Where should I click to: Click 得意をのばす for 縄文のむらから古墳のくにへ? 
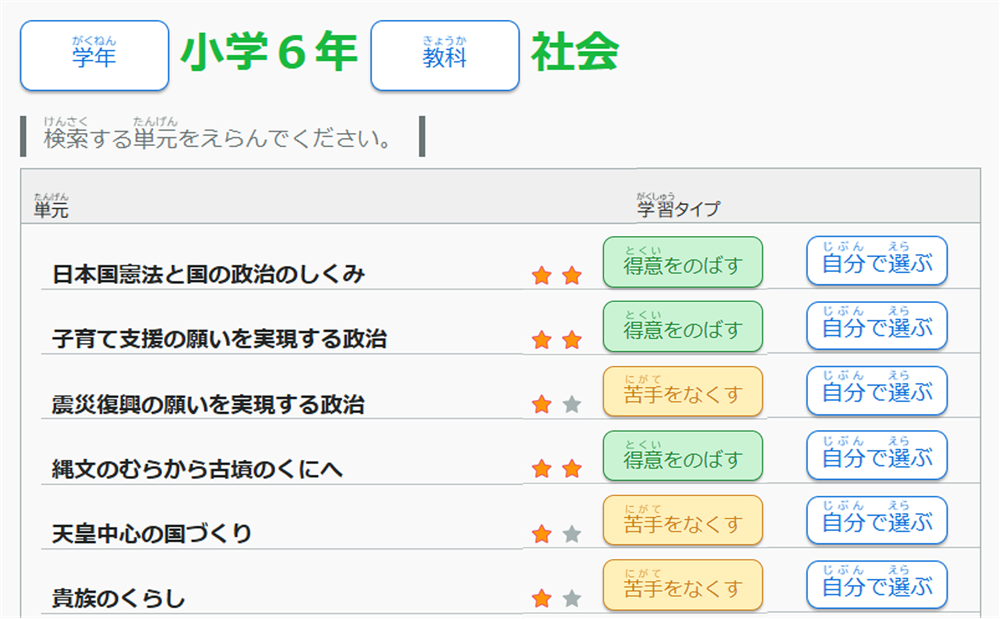click(683, 457)
